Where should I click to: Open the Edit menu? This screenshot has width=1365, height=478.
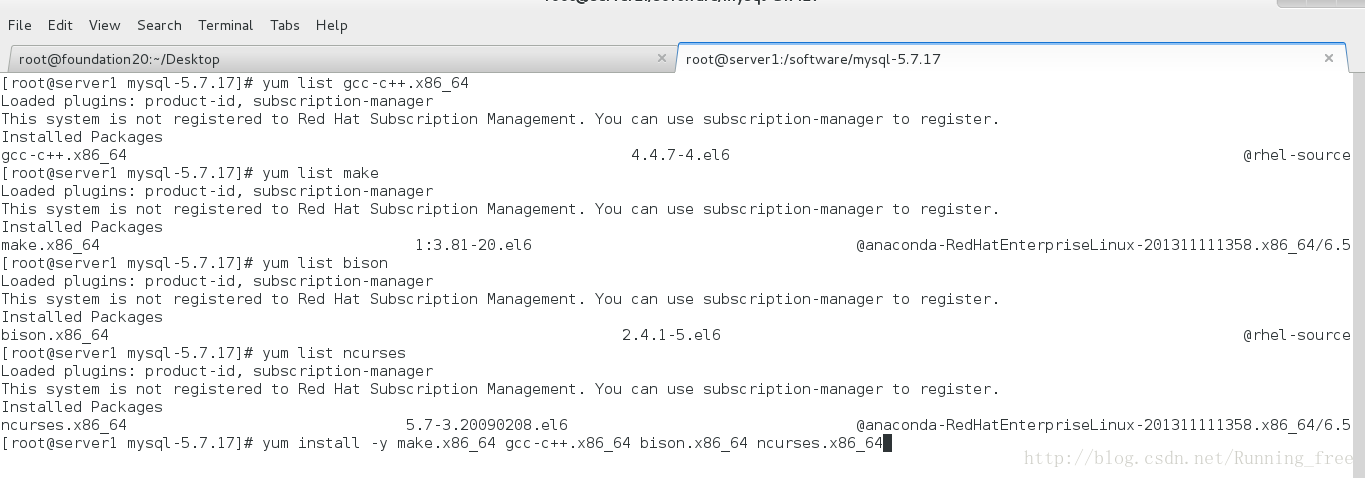(x=60, y=25)
